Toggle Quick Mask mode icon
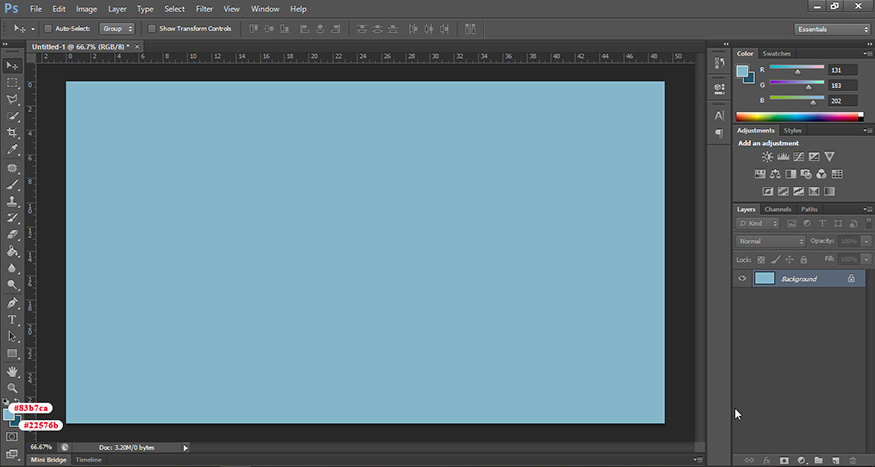Screen dimensions: 875x467 [x=12, y=437]
